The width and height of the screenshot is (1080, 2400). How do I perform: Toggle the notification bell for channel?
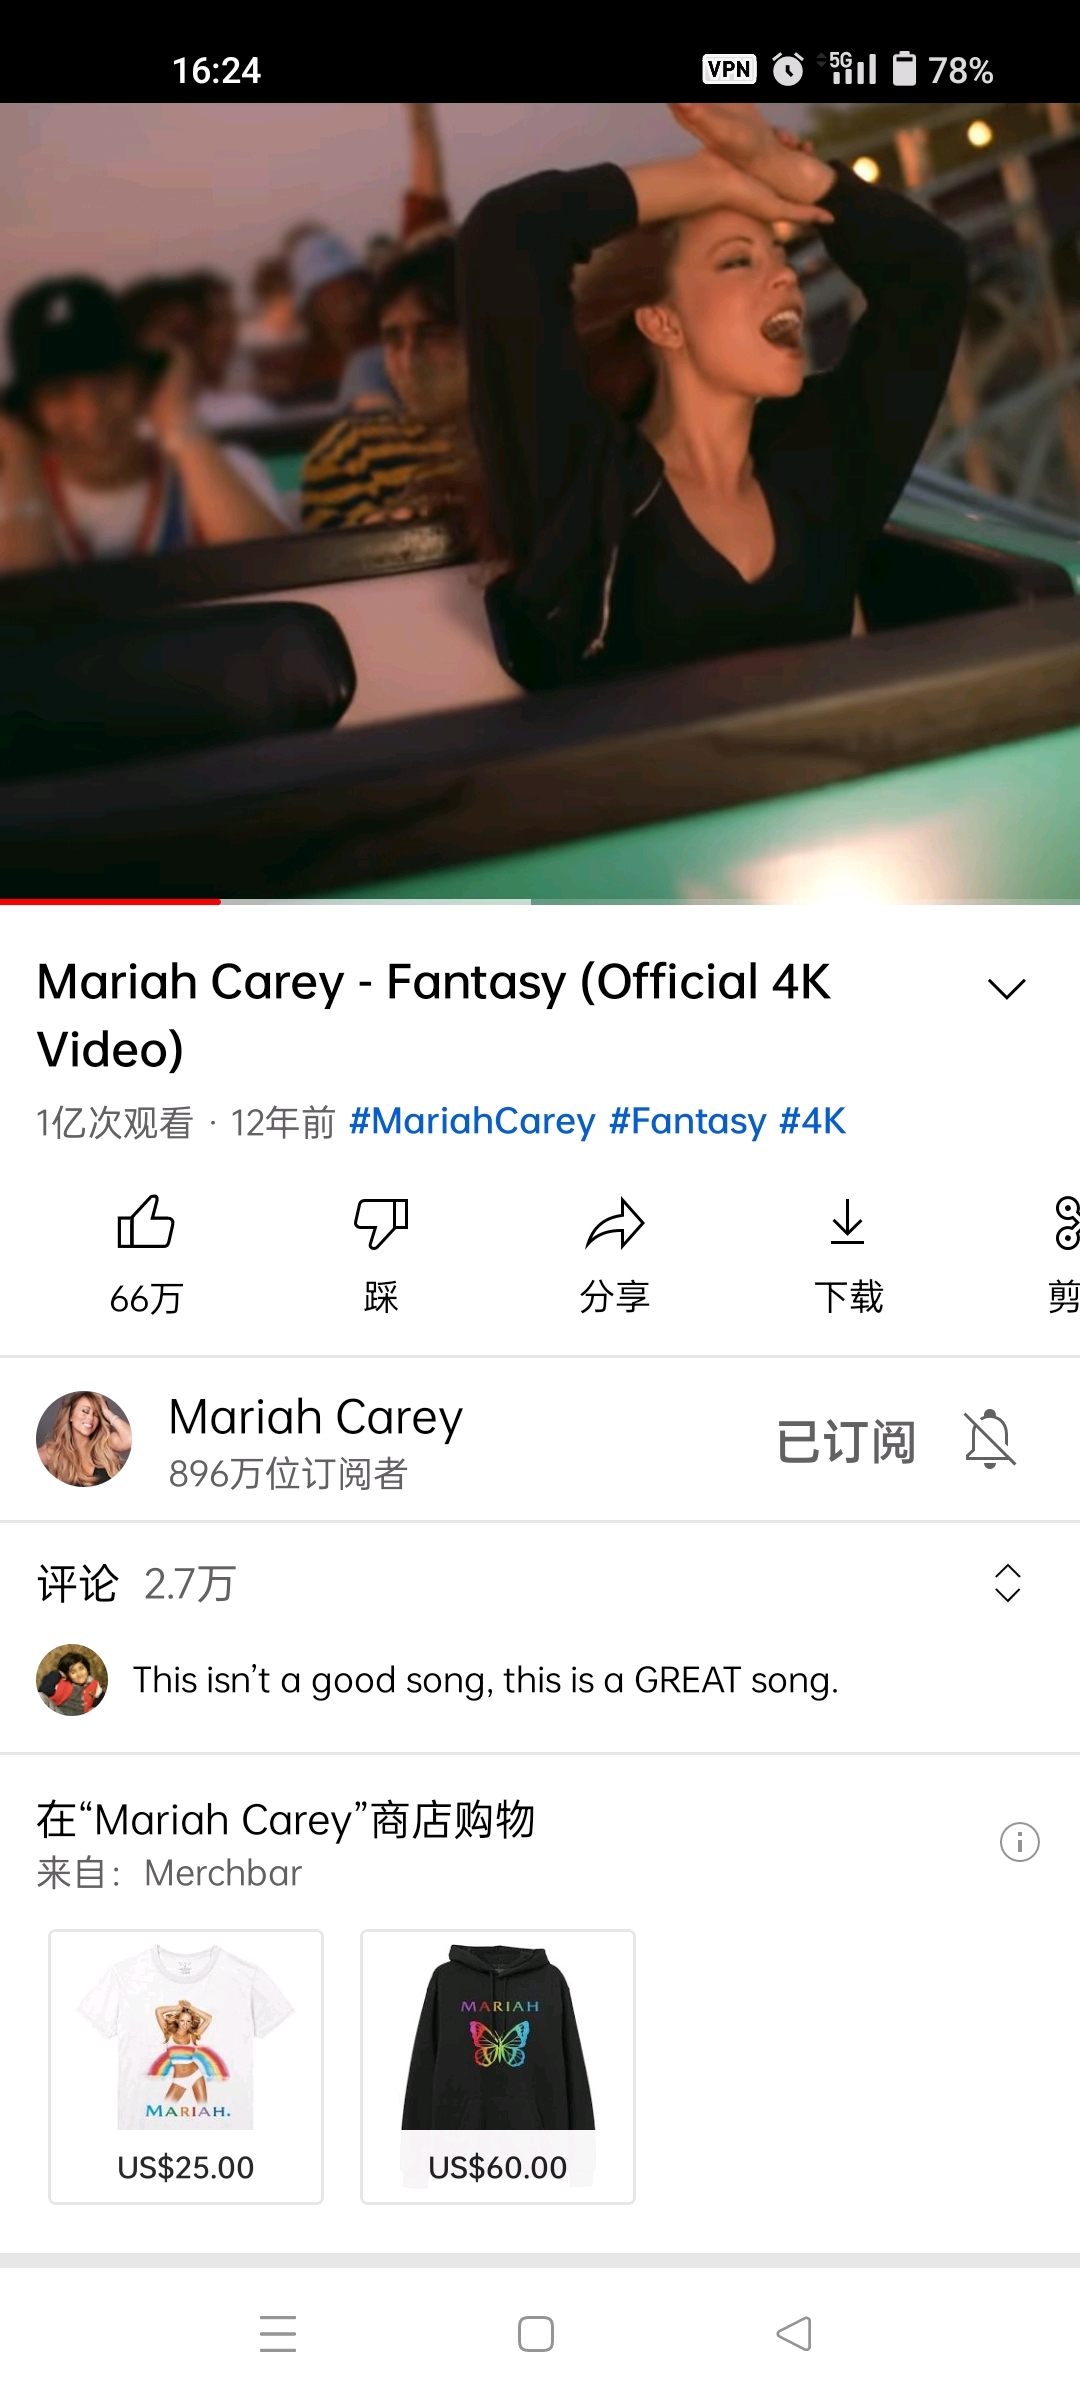[990, 1440]
